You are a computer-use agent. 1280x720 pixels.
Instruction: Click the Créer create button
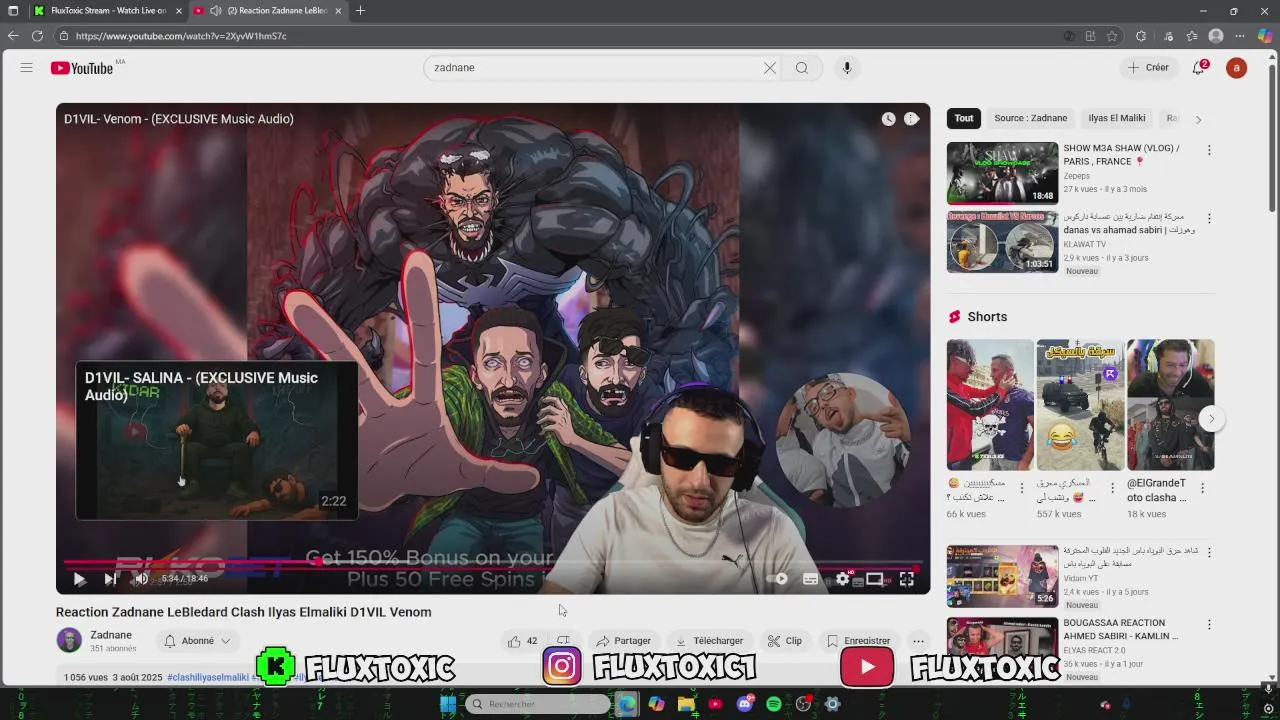click(x=1148, y=68)
